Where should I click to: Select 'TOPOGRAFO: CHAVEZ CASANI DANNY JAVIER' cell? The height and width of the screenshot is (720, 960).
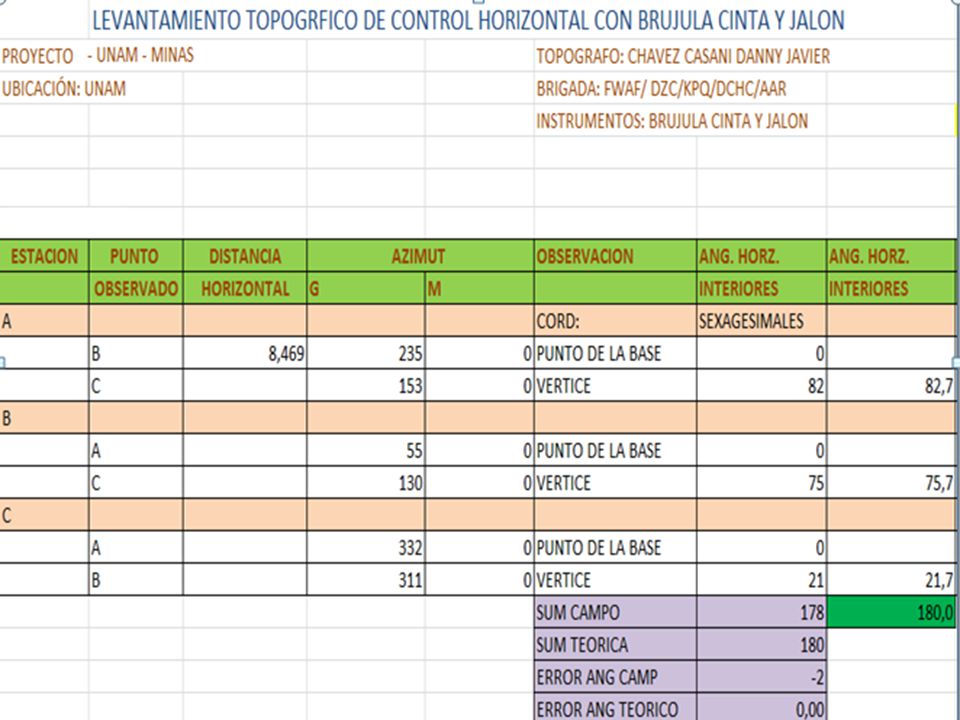[683, 56]
